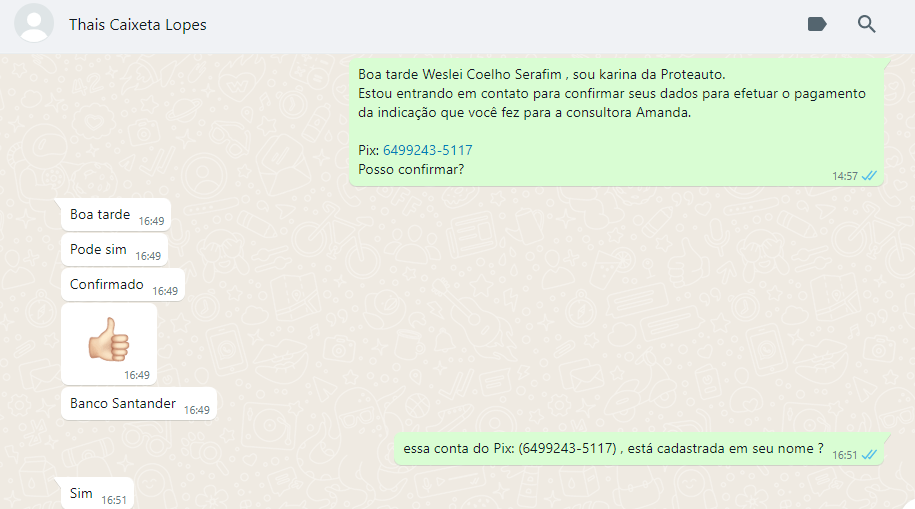Click read receipt checkmarks on 14:57 message
Viewport: 915px width, 509px height.
coord(869,176)
